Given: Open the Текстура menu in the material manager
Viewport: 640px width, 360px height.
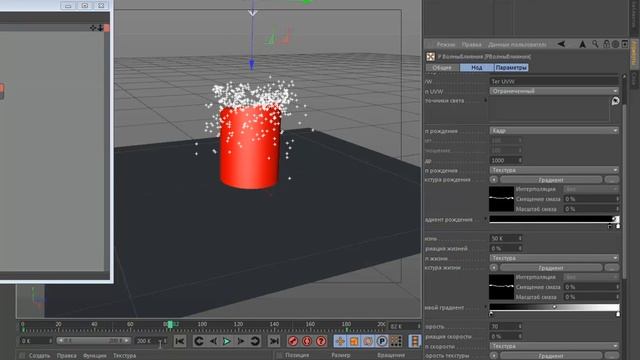Looking at the screenshot, I should click(x=124, y=356).
